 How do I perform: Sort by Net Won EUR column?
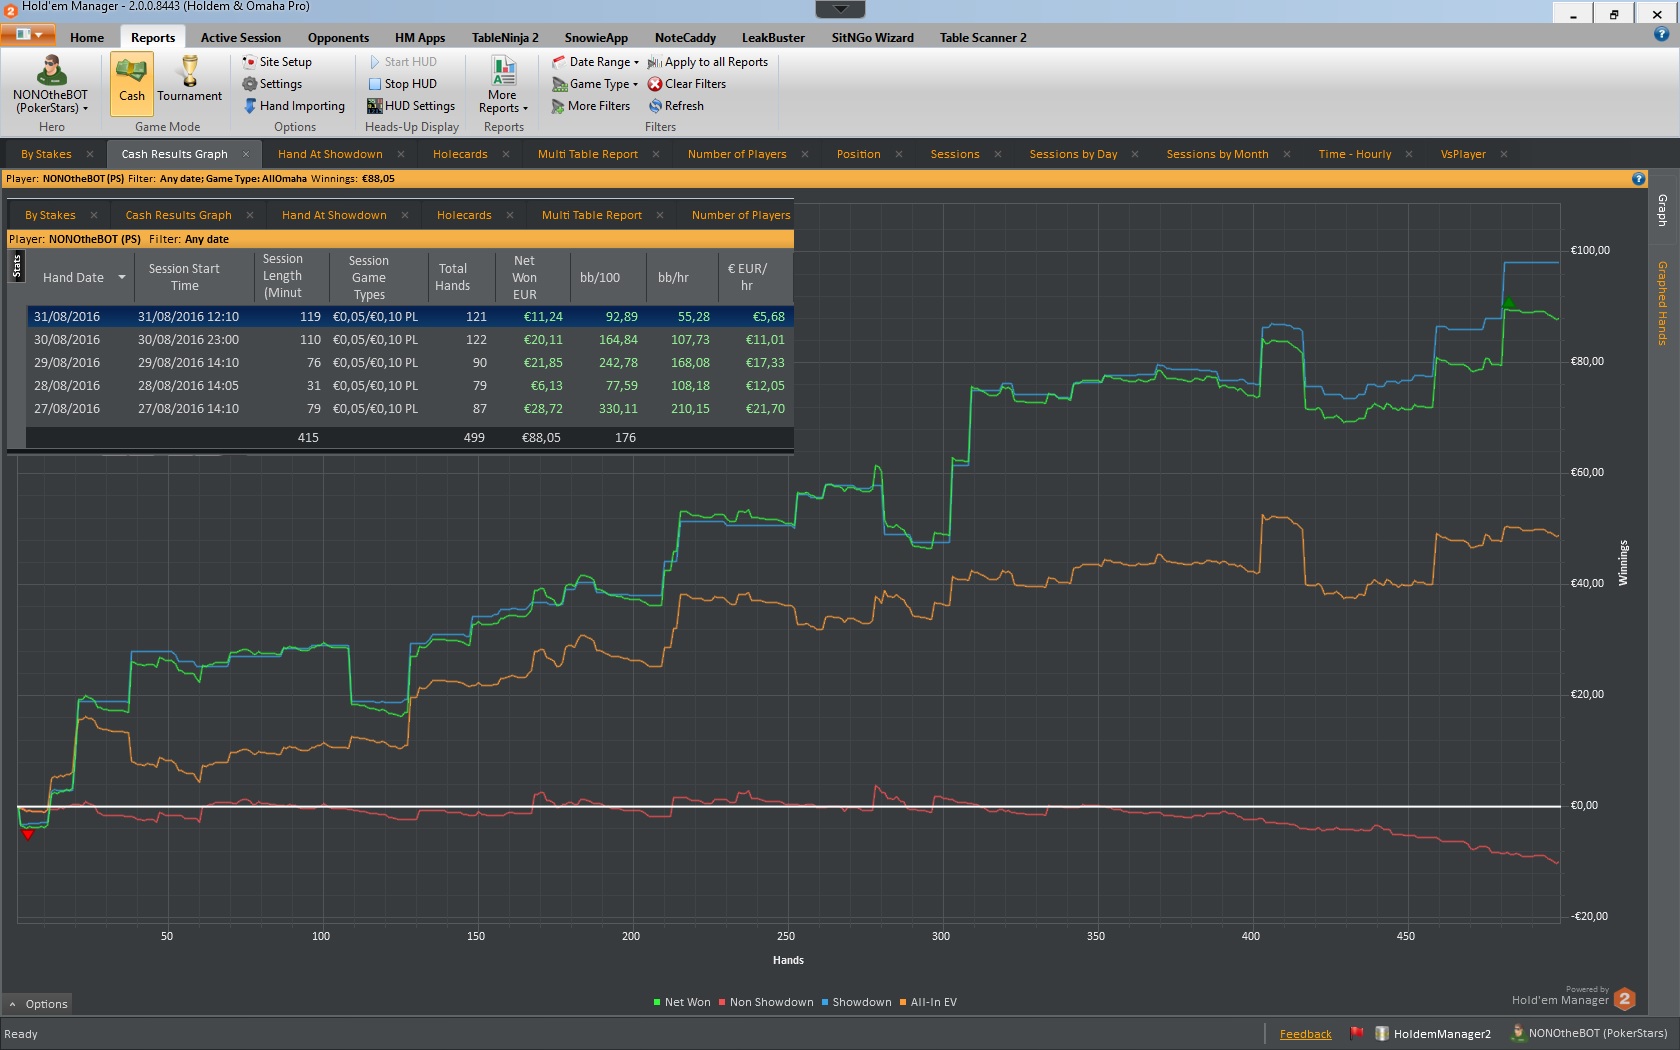coord(525,277)
